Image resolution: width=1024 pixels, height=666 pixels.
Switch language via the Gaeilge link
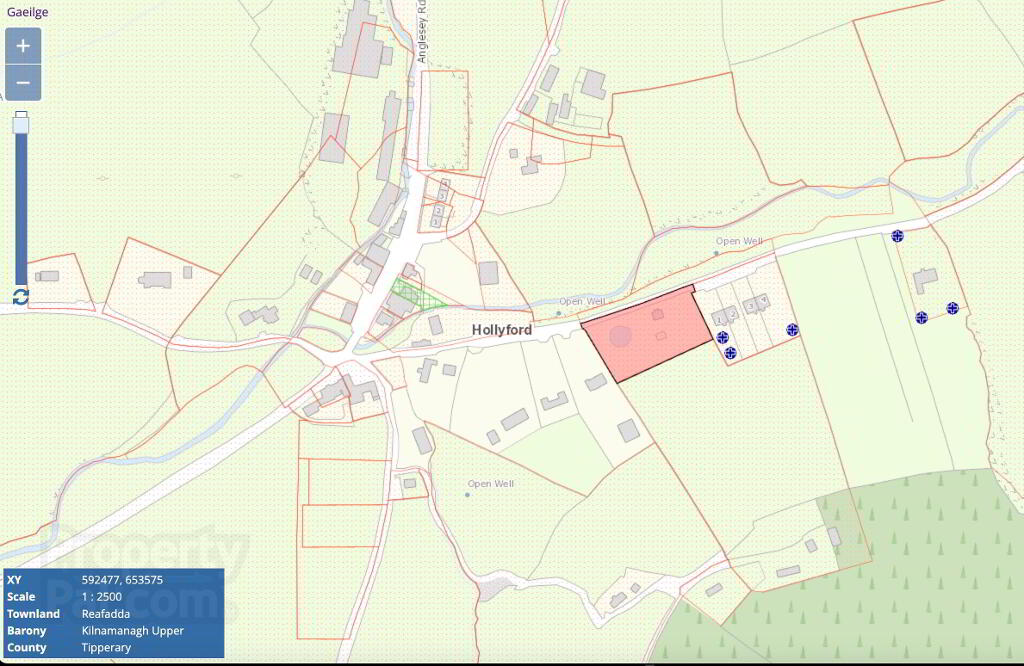[x=27, y=12]
